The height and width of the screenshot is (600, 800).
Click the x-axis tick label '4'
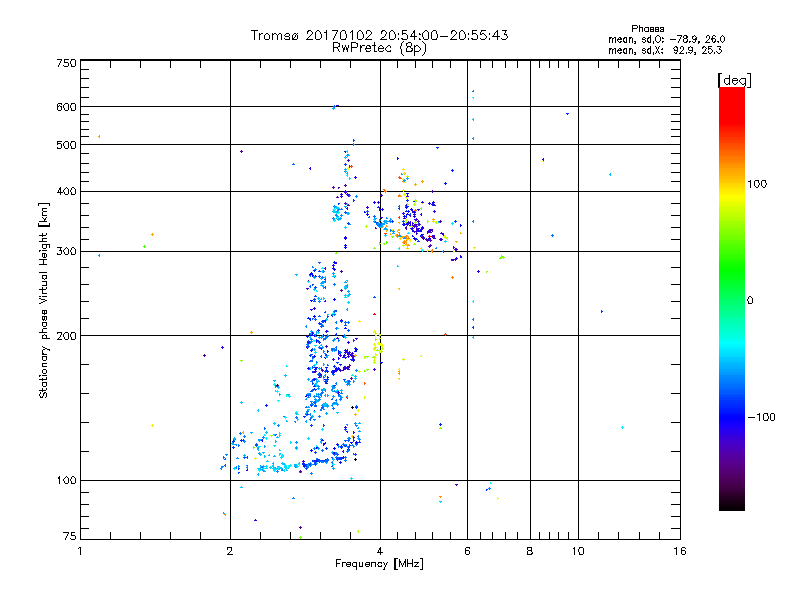point(380,551)
